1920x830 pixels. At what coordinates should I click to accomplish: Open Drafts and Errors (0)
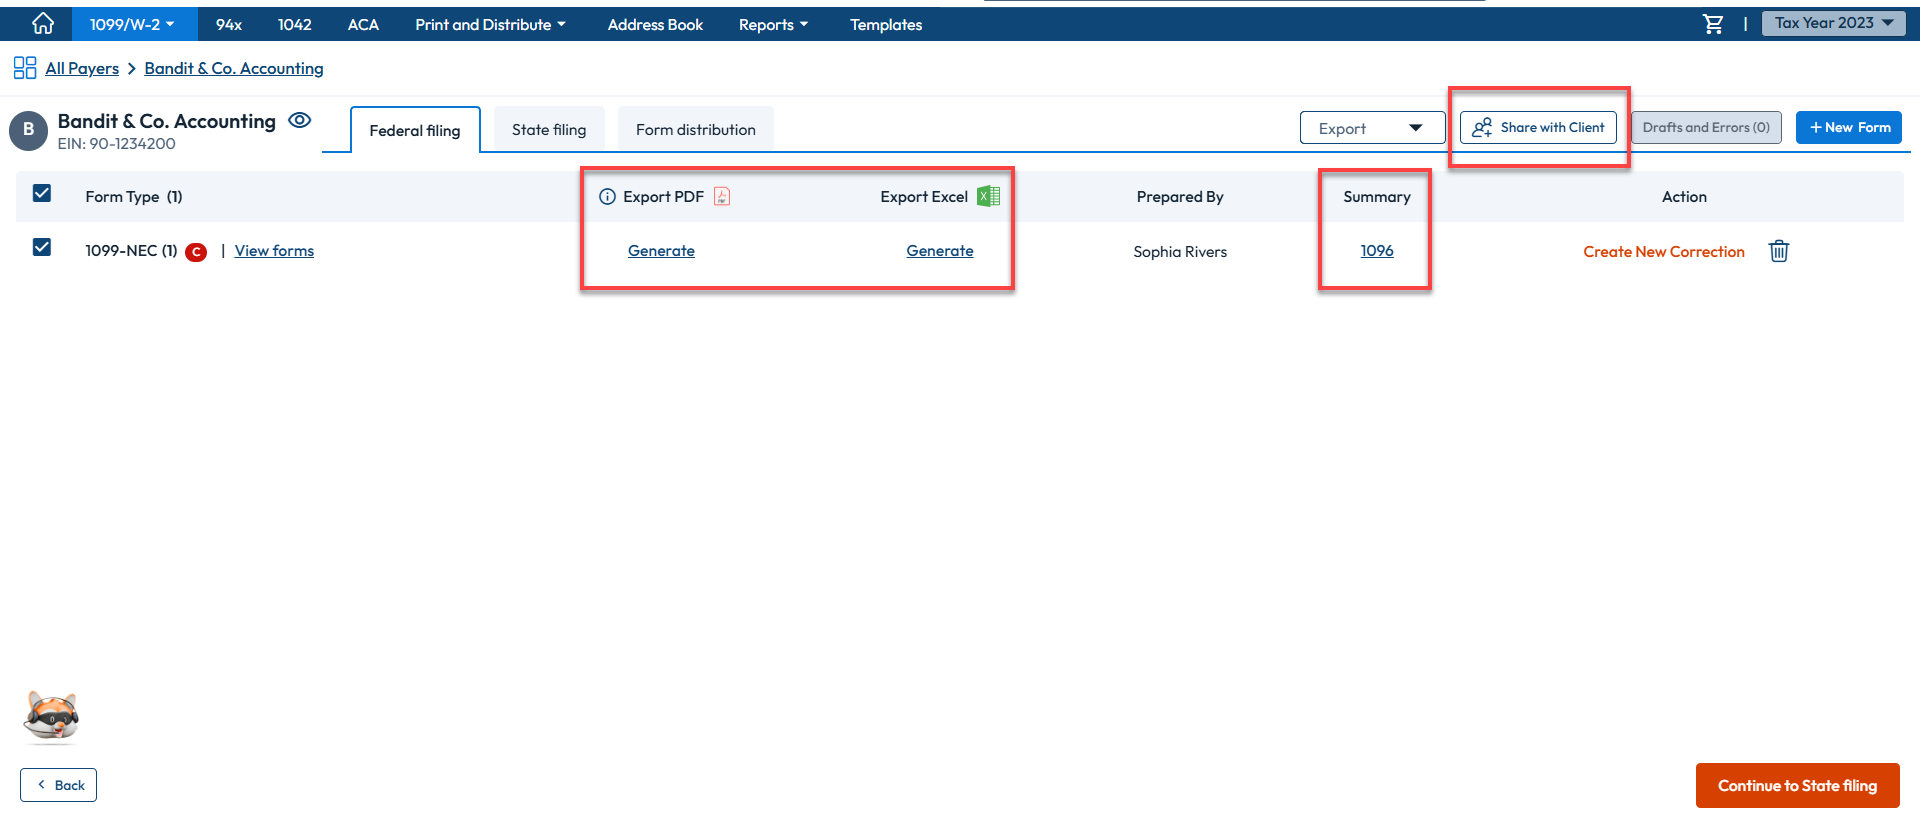1706,127
